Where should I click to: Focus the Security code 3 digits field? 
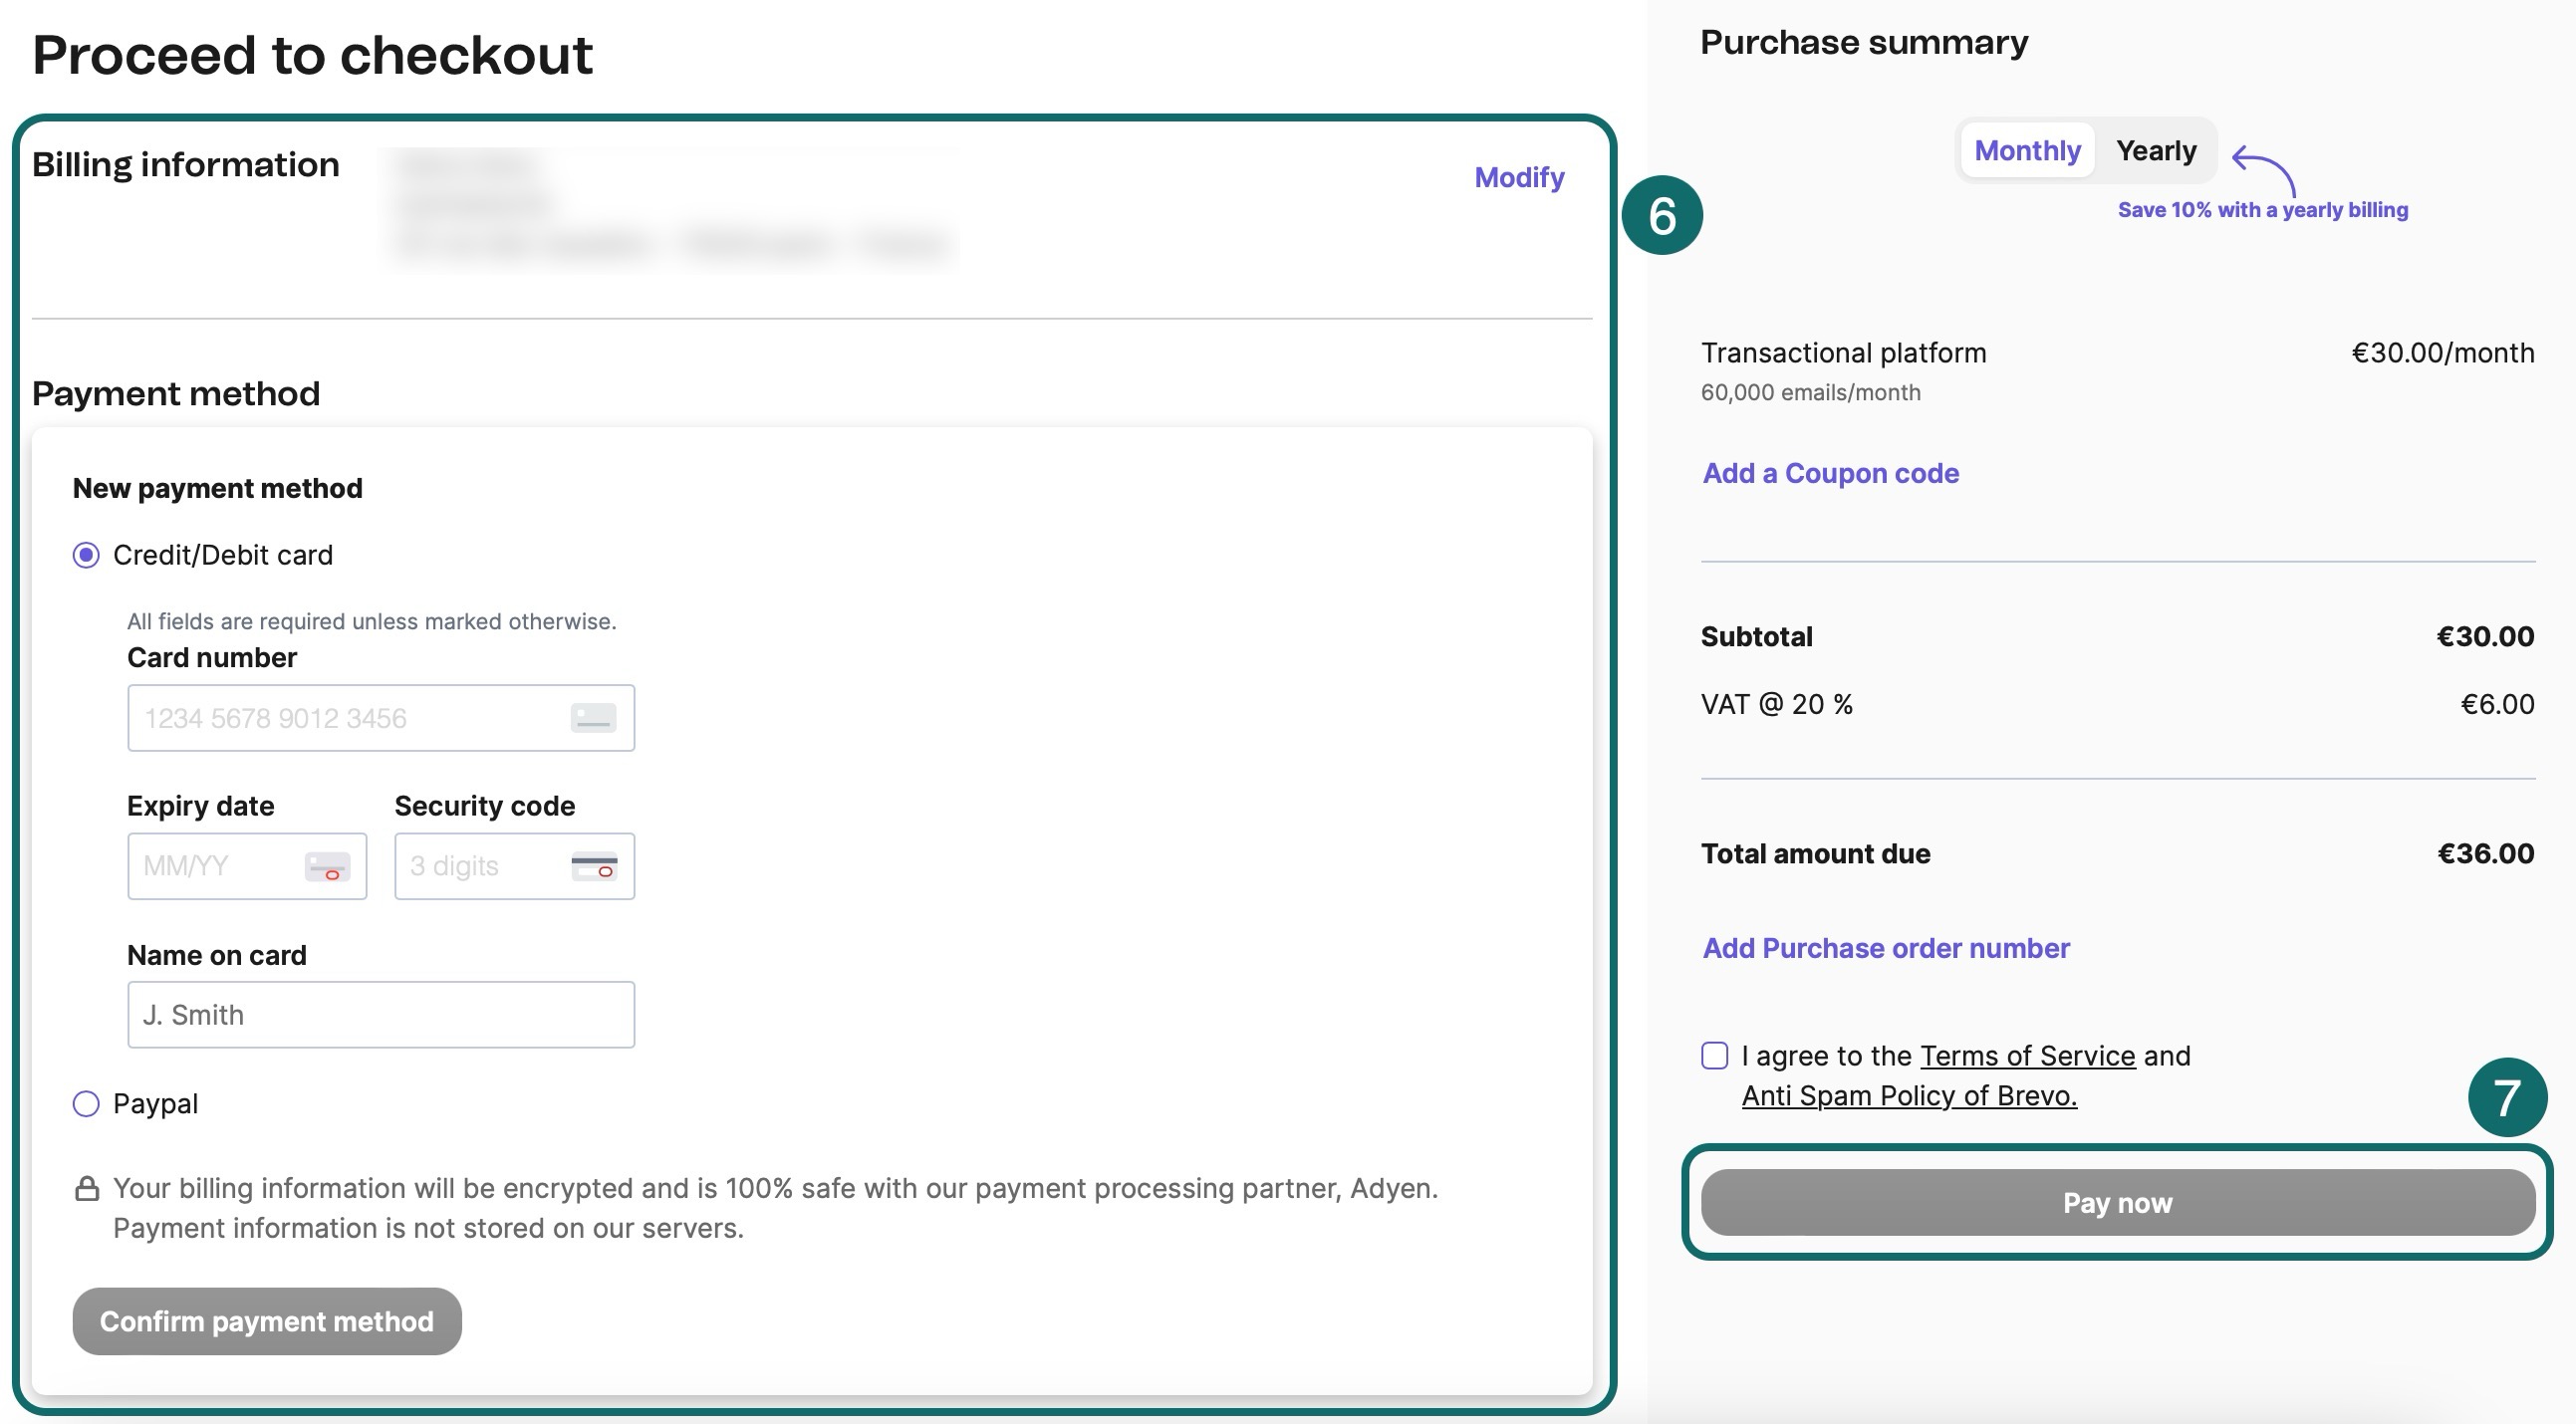[x=514, y=866]
